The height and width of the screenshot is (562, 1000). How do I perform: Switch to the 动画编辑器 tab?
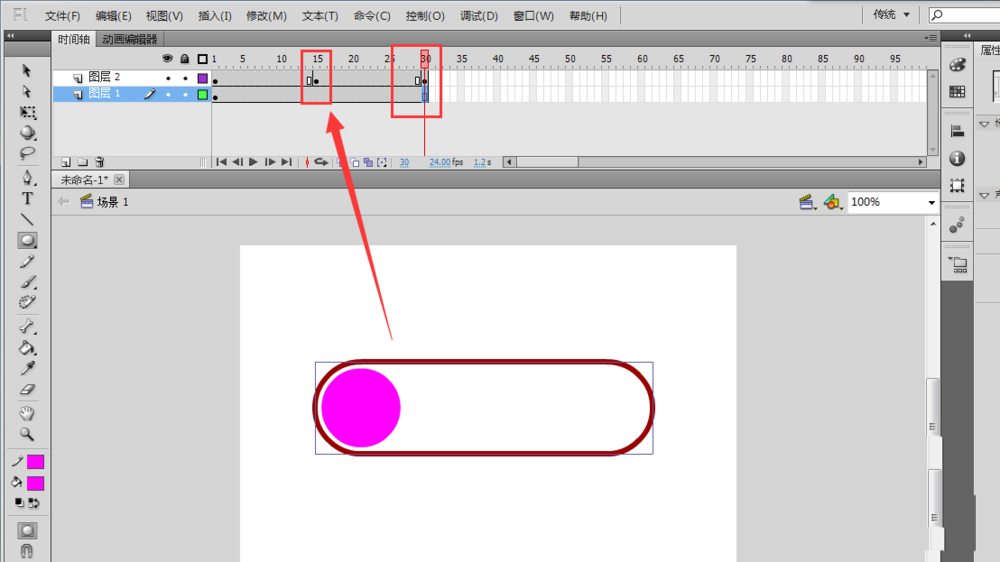(x=129, y=39)
